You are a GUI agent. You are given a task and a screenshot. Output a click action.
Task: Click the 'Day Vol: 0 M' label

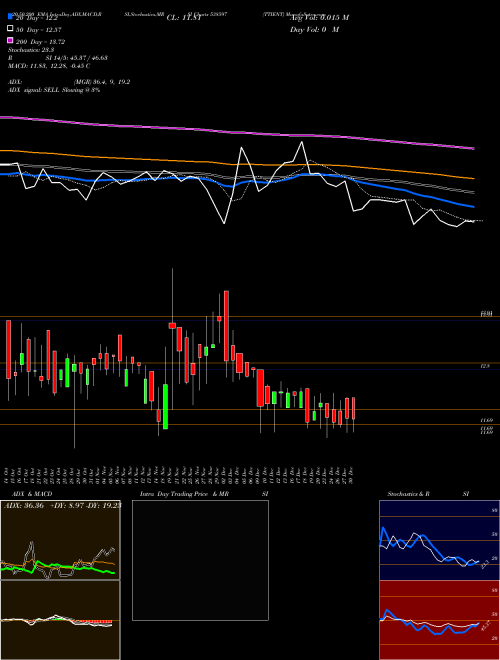314,29
